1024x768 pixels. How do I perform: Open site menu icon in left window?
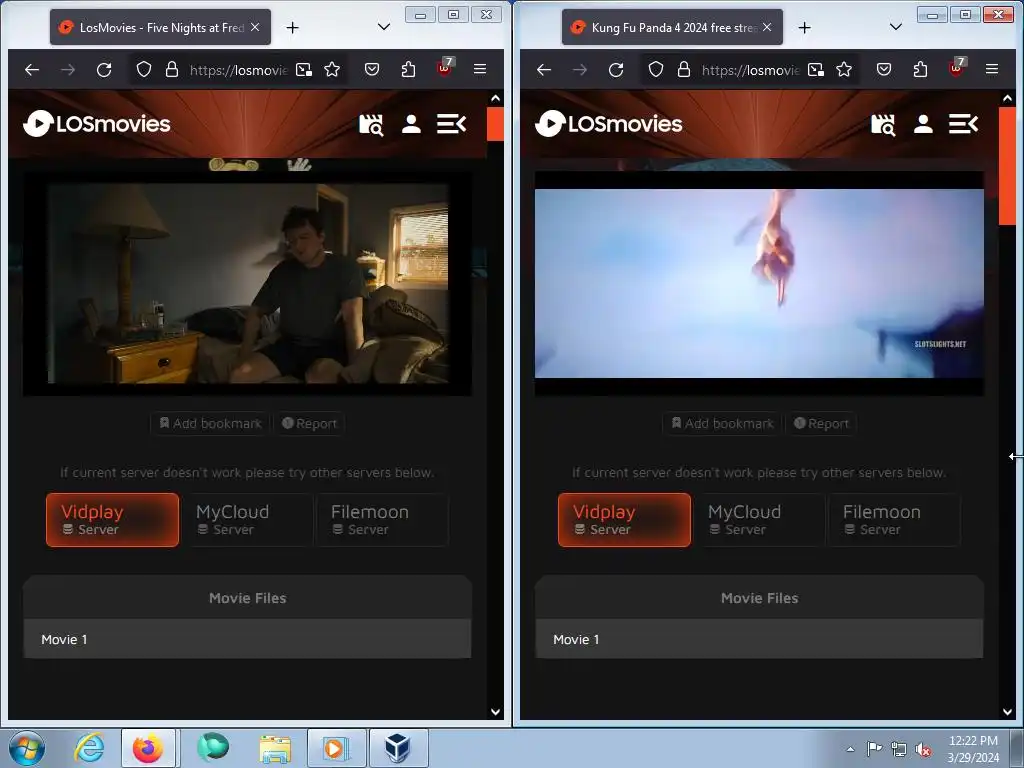pos(451,123)
